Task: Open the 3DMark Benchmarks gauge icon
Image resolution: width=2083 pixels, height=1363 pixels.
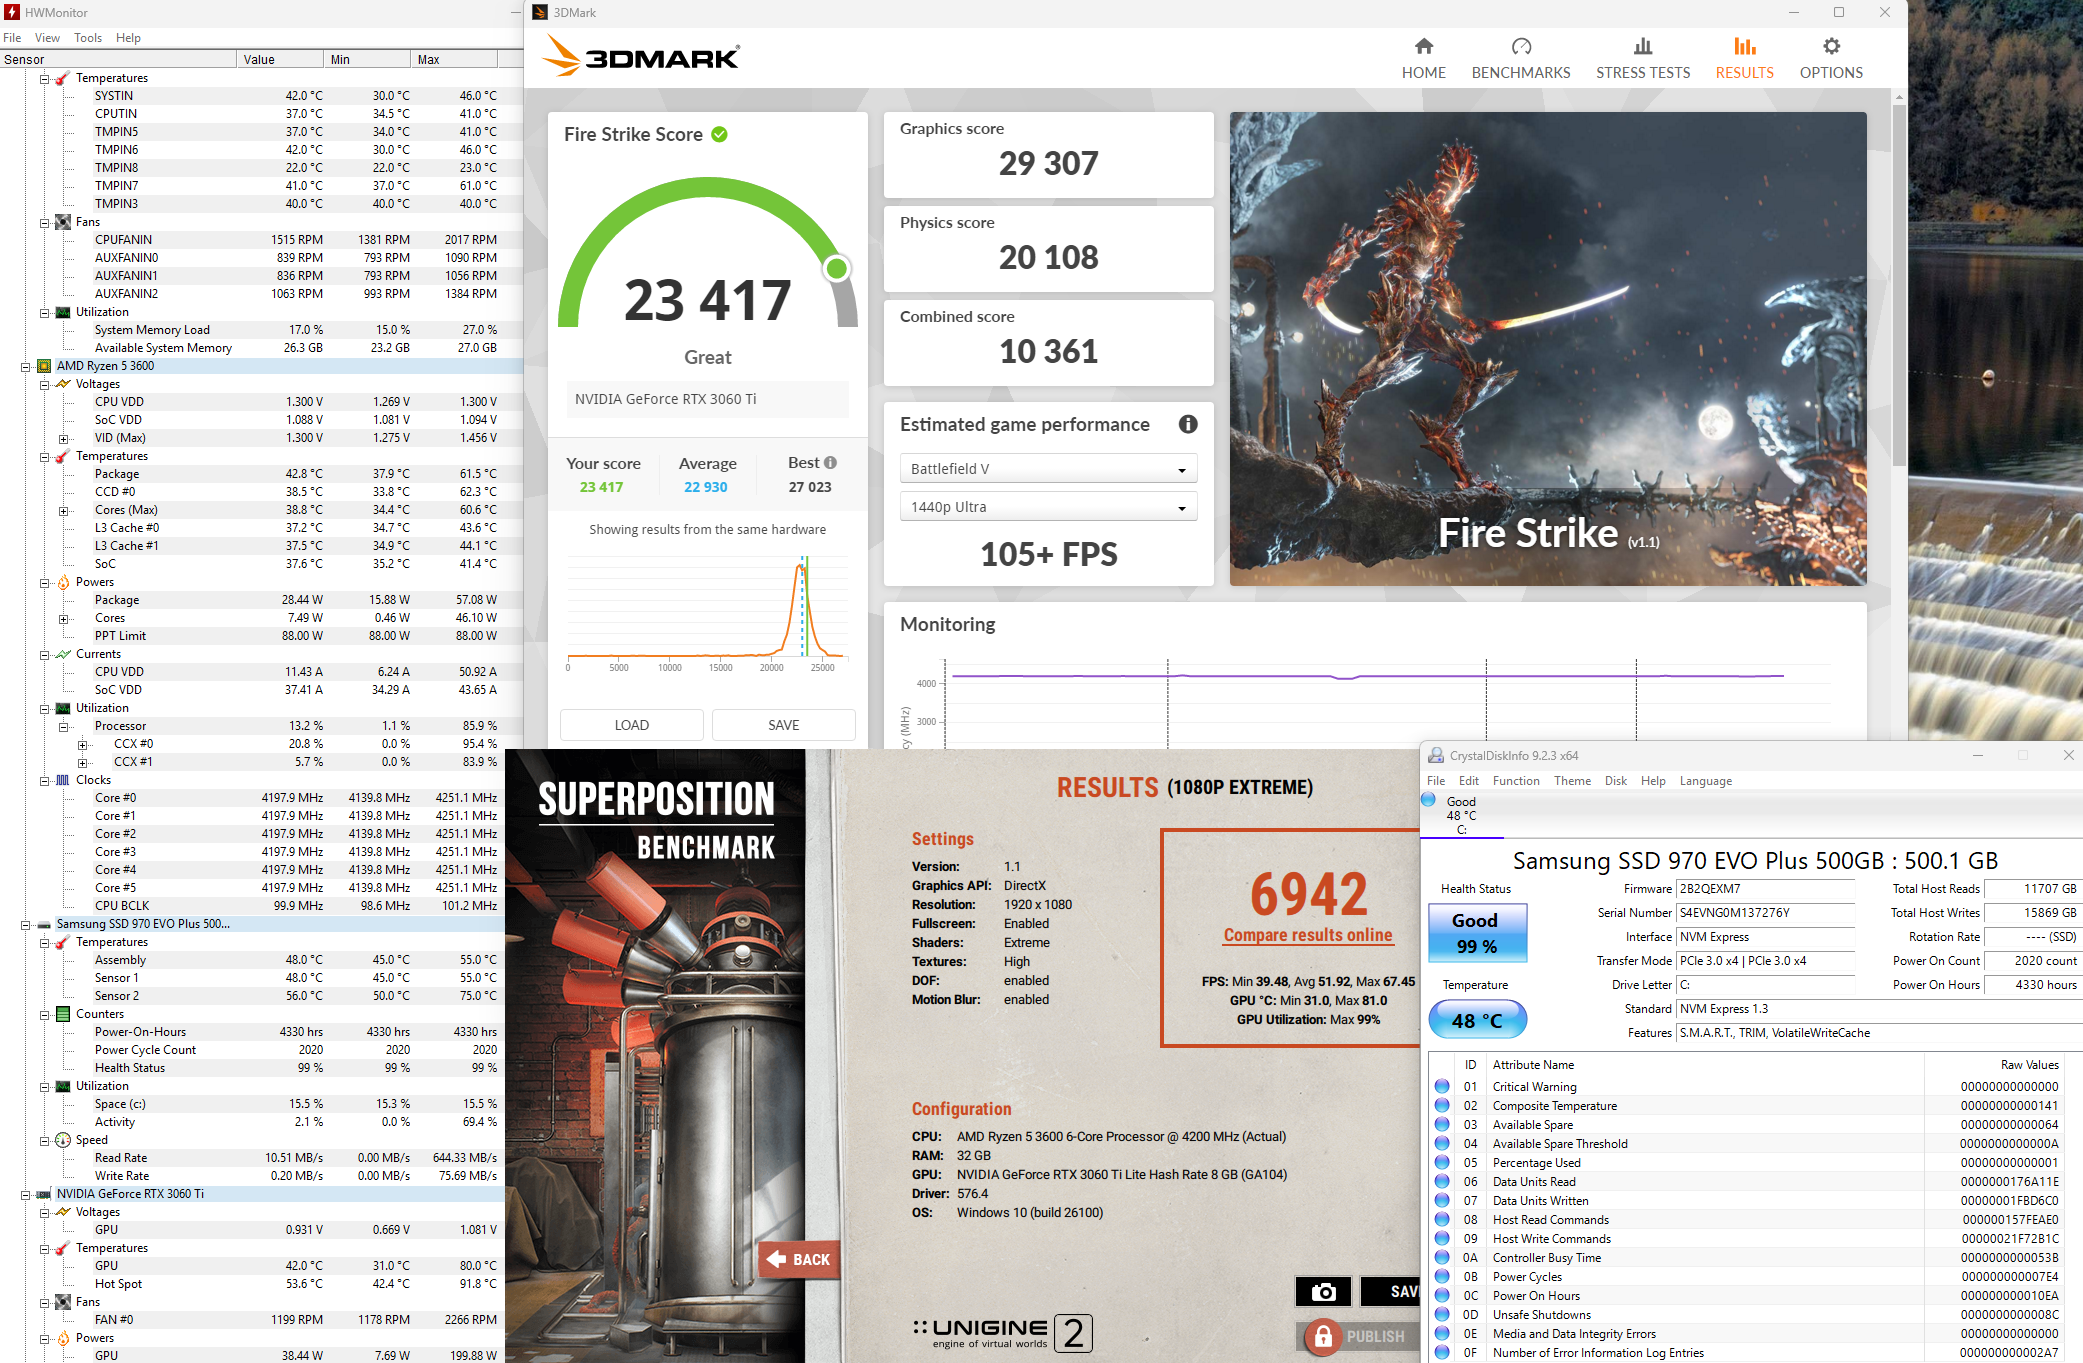Action: tap(1521, 46)
